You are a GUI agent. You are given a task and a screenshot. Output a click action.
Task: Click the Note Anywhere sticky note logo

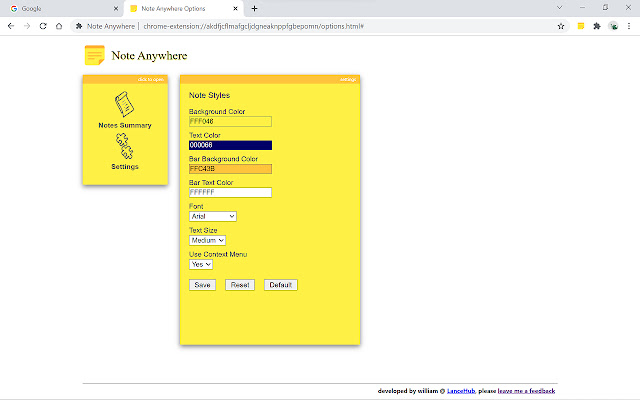(x=95, y=56)
